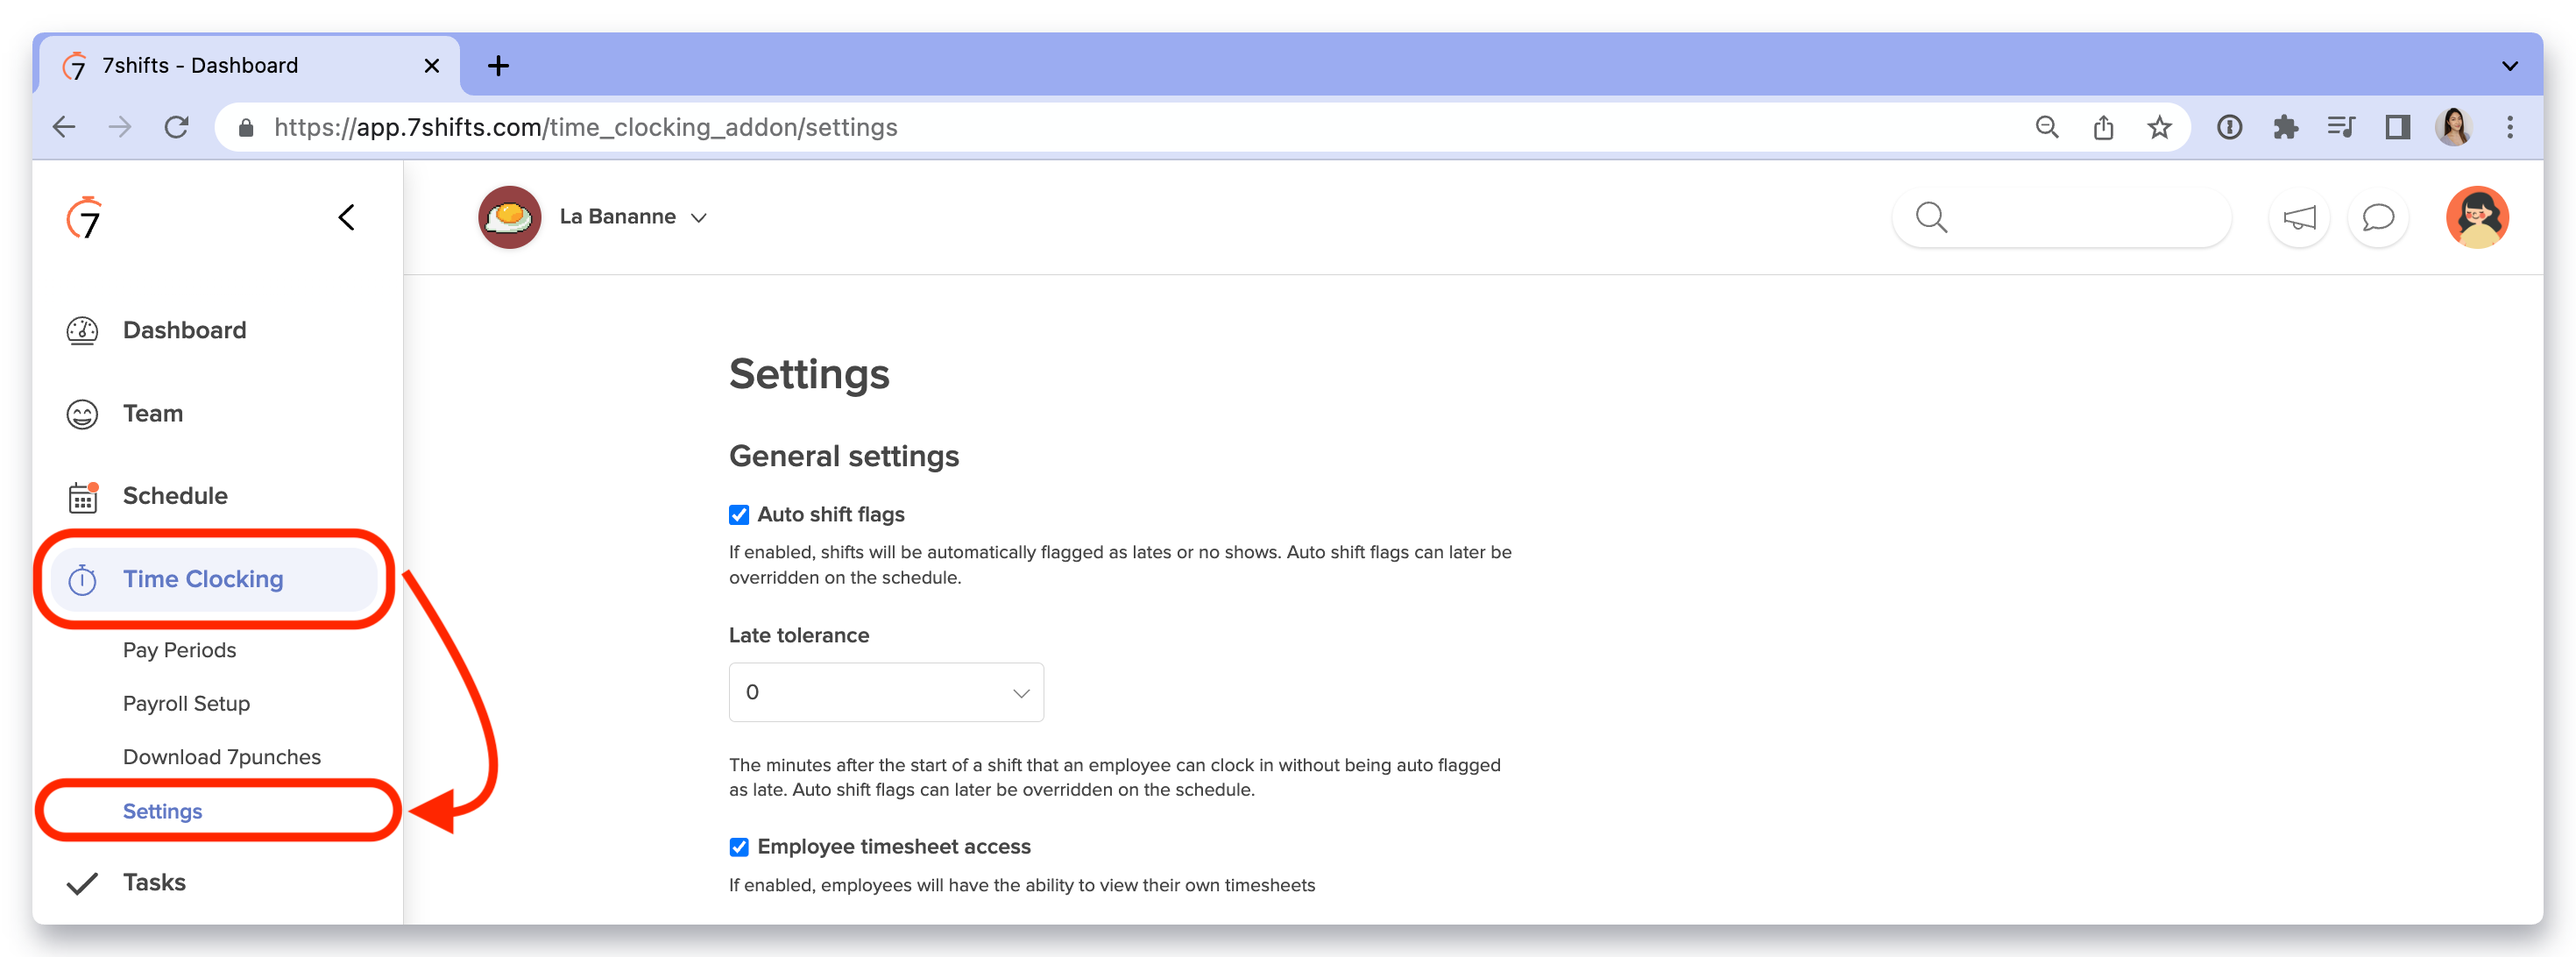Toggle the Employee timesheet access checkbox
The image size is (2576, 957).
(739, 847)
